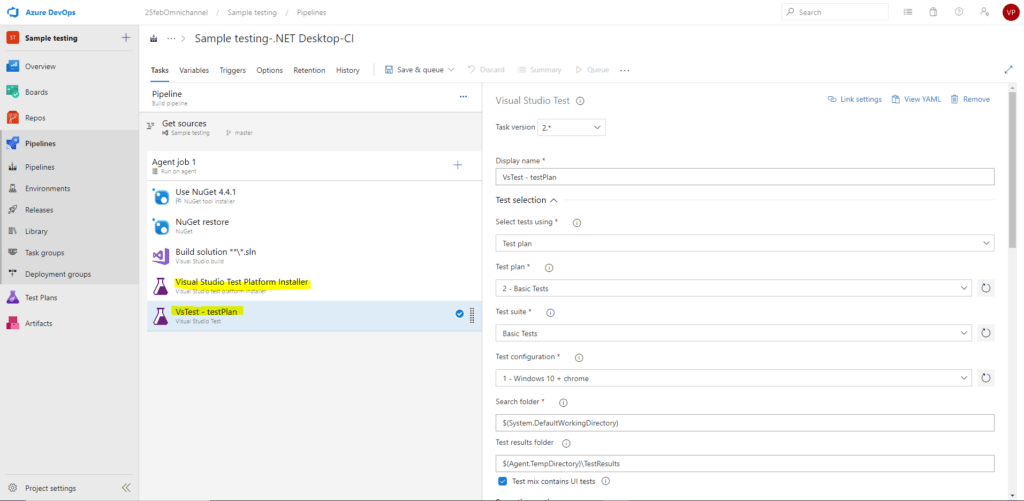Add a task to Agent job 1
Screen dimensions: 1024x501
pyautogui.click(x=458, y=165)
